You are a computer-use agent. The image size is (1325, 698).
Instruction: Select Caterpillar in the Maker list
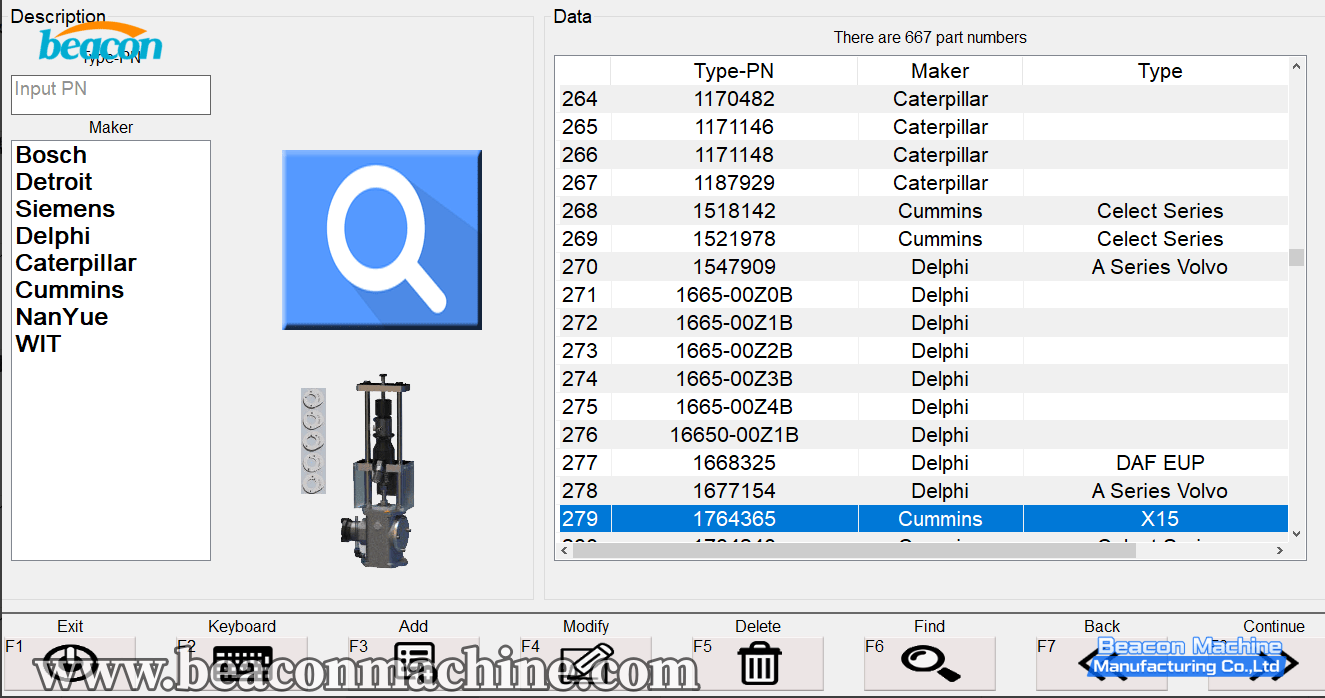point(76,263)
